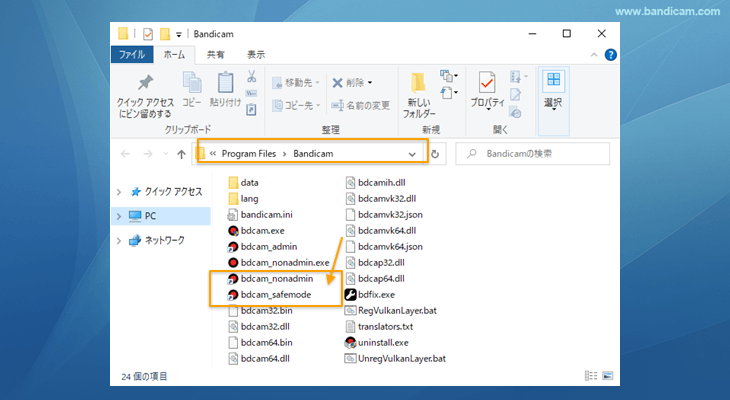
Task: Select the bdfix.exe wrench icon file
Action: coord(350,295)
